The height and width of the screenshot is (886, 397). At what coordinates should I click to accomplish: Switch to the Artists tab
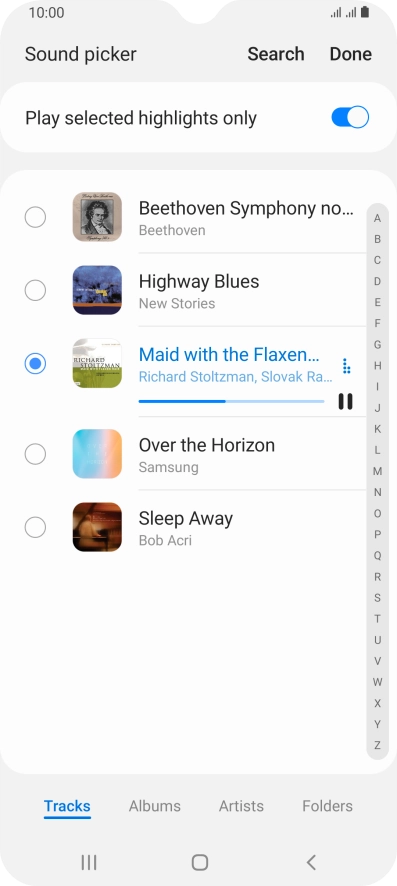click(241, 806)
